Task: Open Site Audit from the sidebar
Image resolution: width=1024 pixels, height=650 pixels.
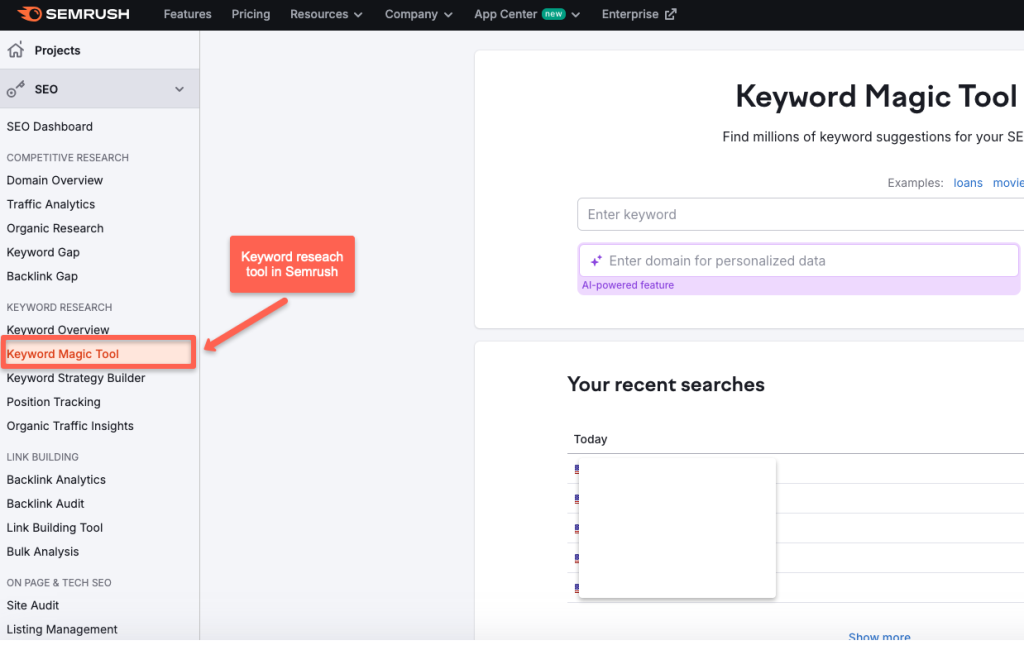Action: pos(32,605)
